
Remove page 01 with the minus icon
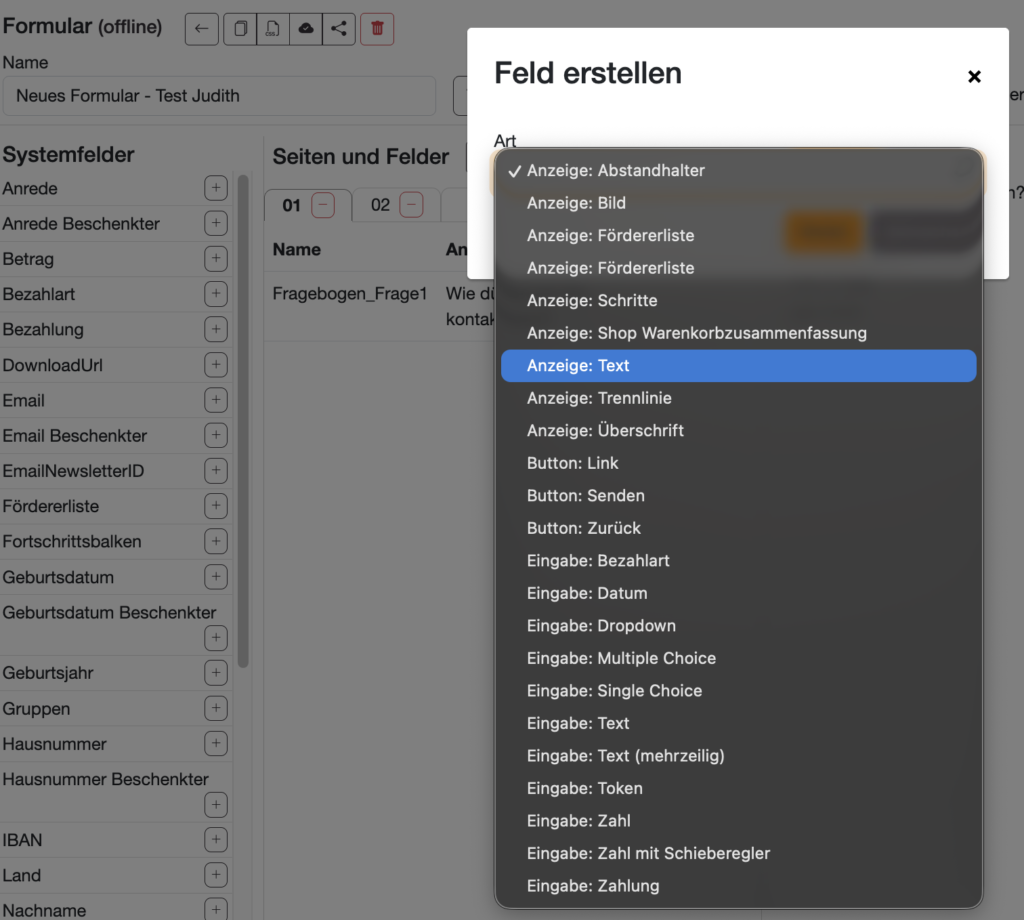click(323, 205)
